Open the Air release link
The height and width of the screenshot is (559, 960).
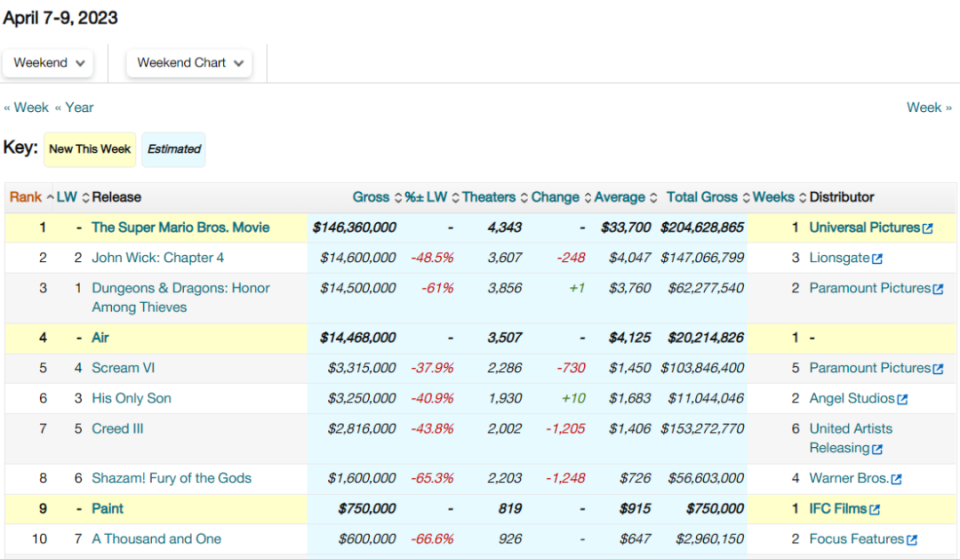click(x=100, y=338)
